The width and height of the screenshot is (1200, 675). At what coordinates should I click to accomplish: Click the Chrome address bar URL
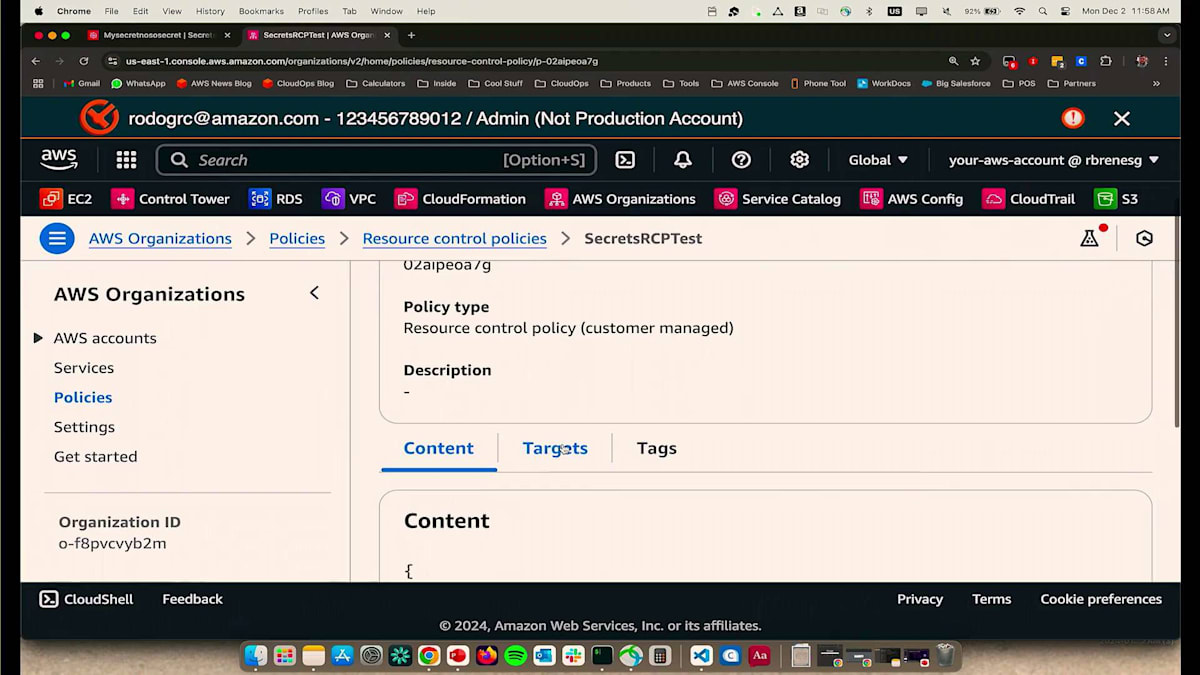[x=362, y=61]
